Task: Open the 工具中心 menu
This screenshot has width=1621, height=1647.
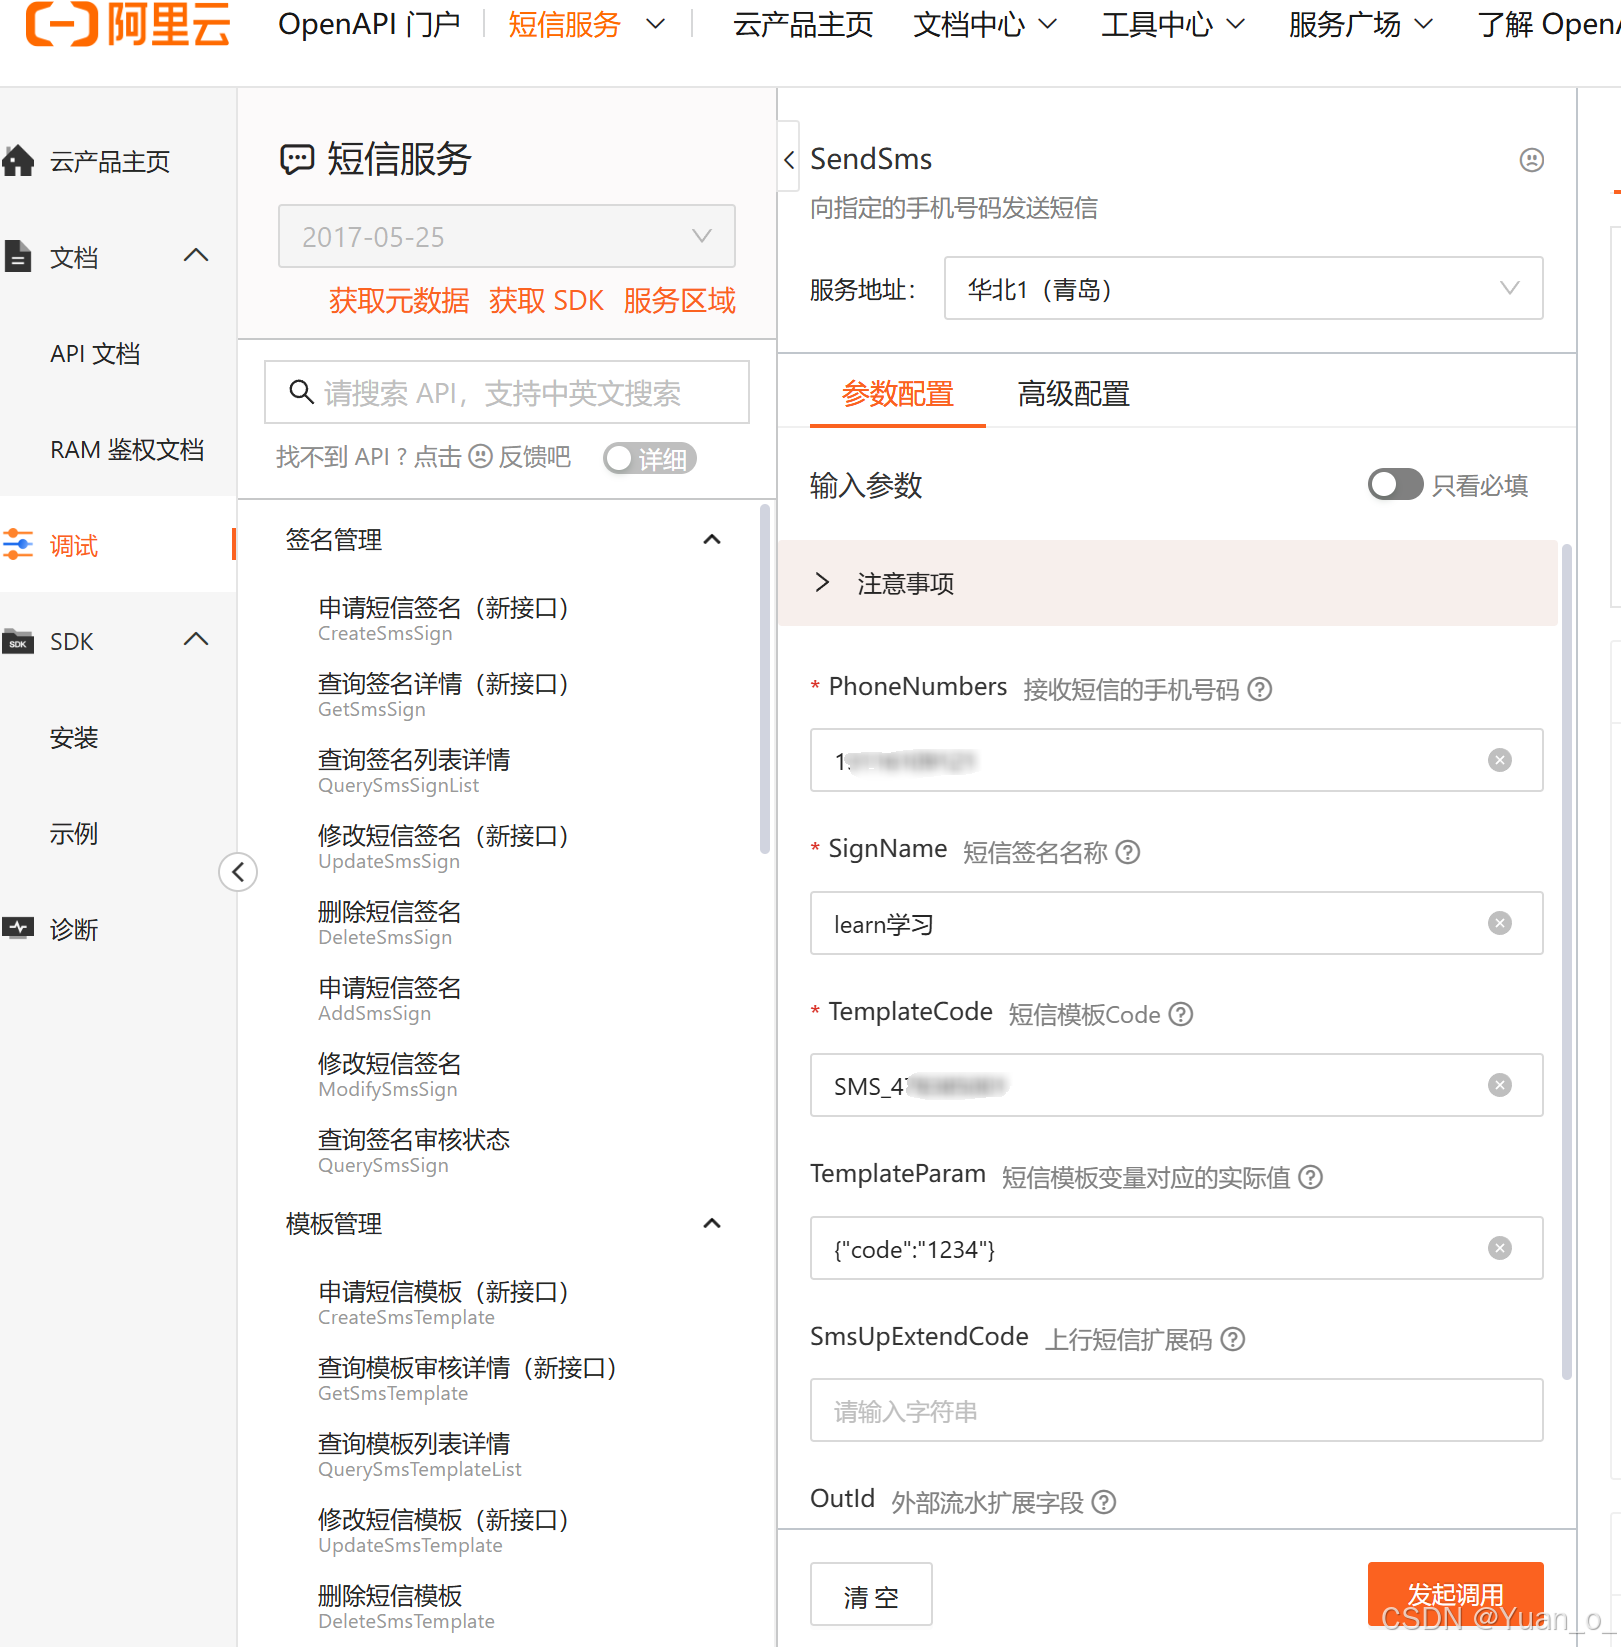Action: coord(1173,24)
